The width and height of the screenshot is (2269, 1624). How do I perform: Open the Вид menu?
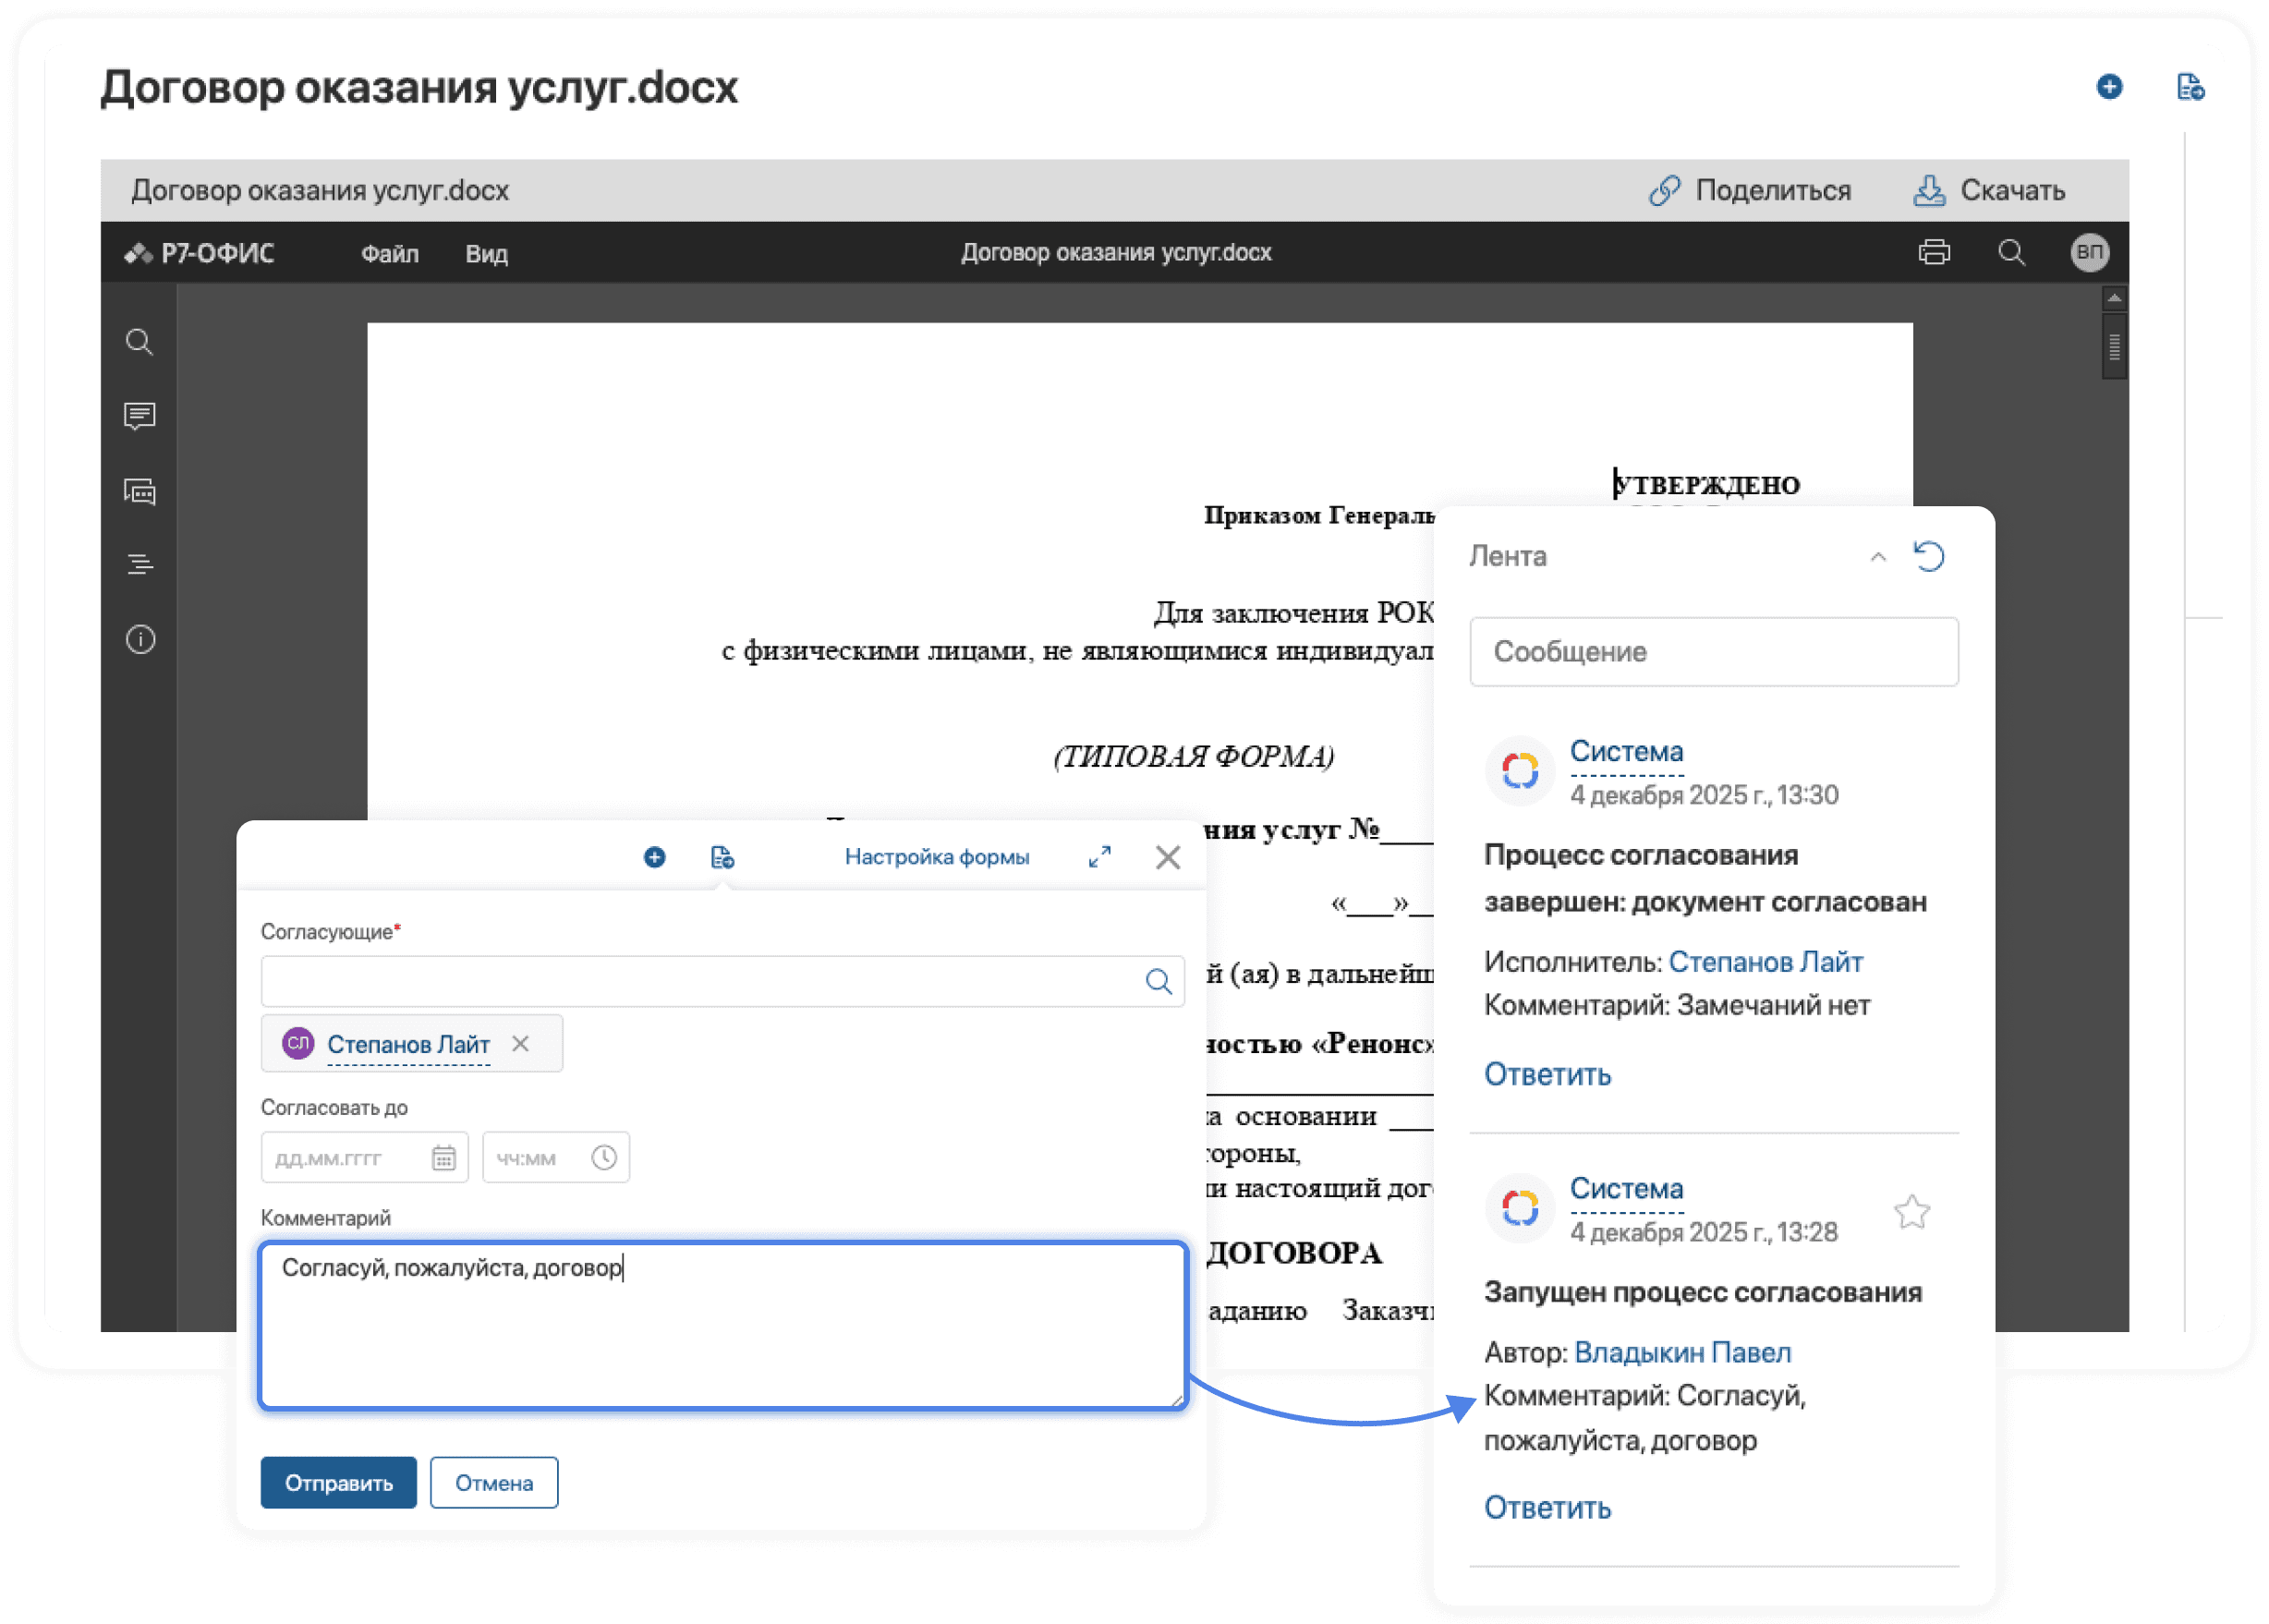486,254
